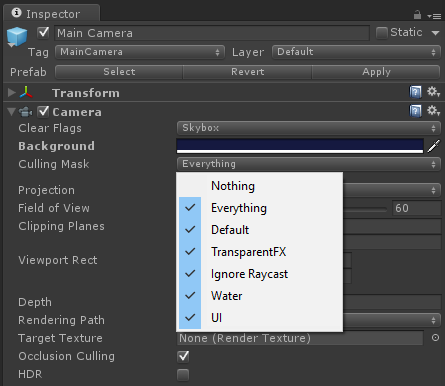This screenshot has height=386, width=445.
Task: Collapse the Camera component foldout
Action: (x=12, y=112)
